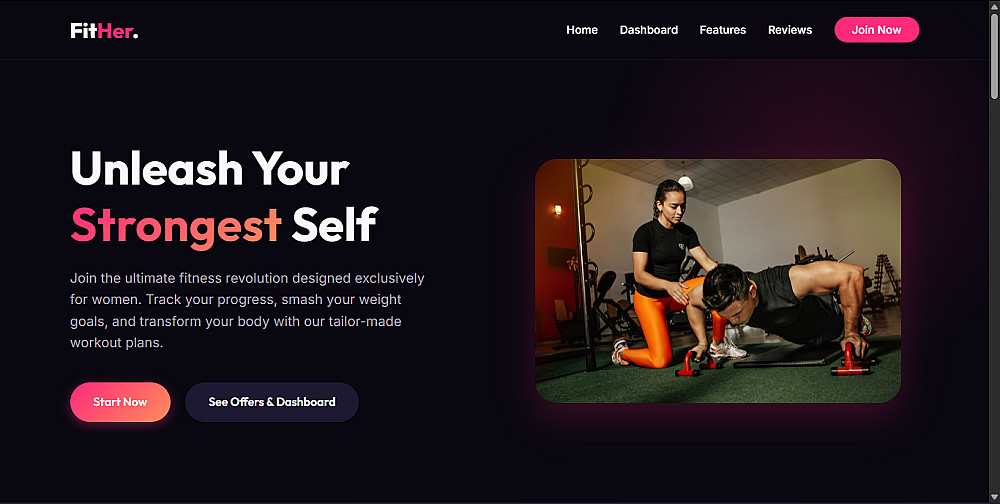Viewport: 1000px width, 504px height.
Task: Click the vertical scrollbar thumb
Action: pos(994,56)
